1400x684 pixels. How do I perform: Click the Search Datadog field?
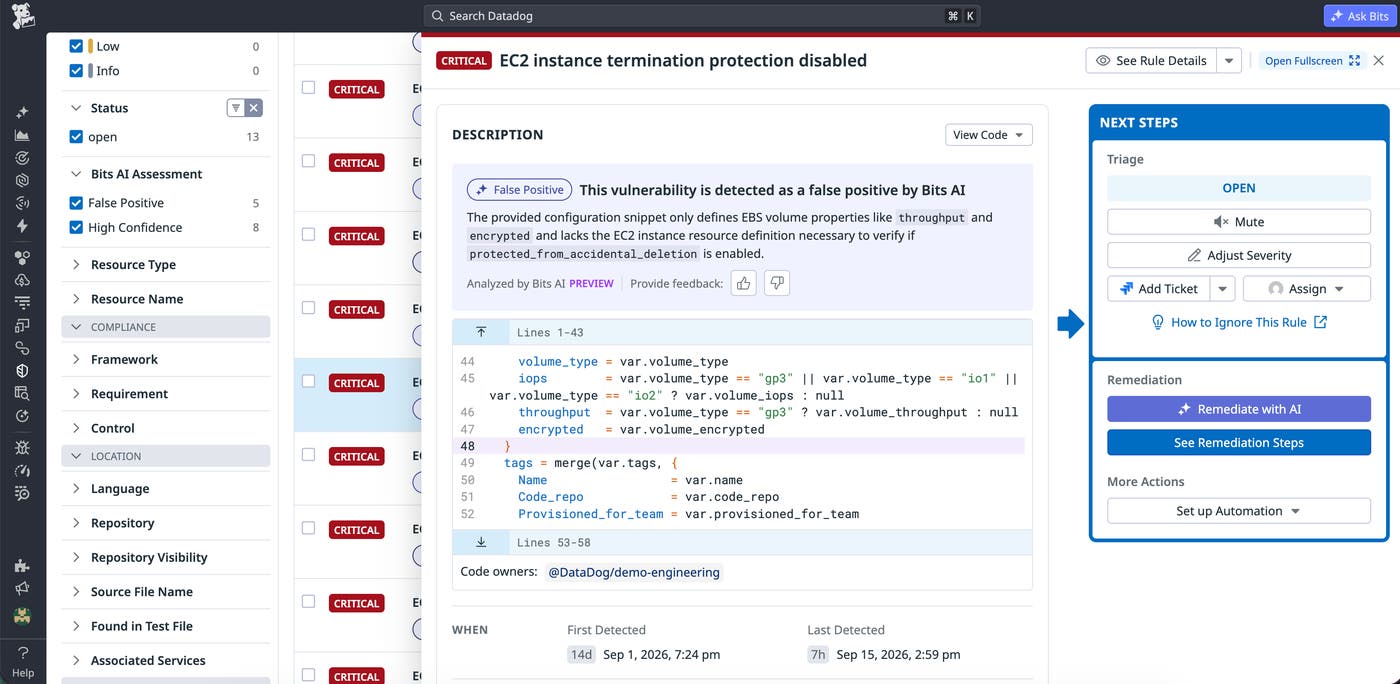[x=702, y=16]
